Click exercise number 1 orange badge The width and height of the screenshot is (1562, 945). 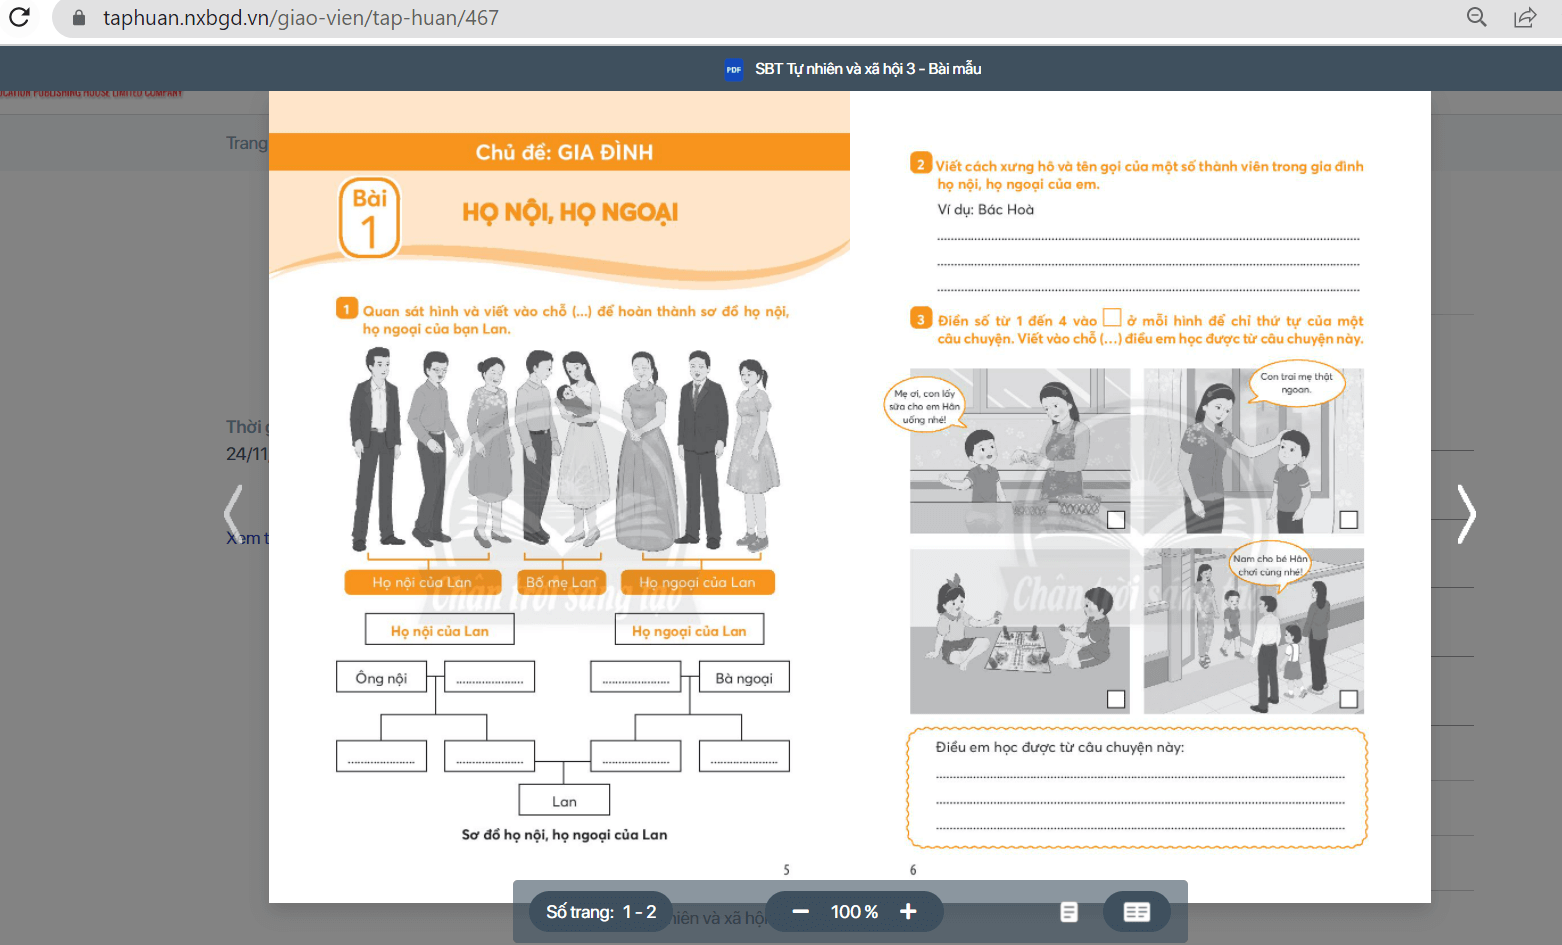tap(347, 309)
